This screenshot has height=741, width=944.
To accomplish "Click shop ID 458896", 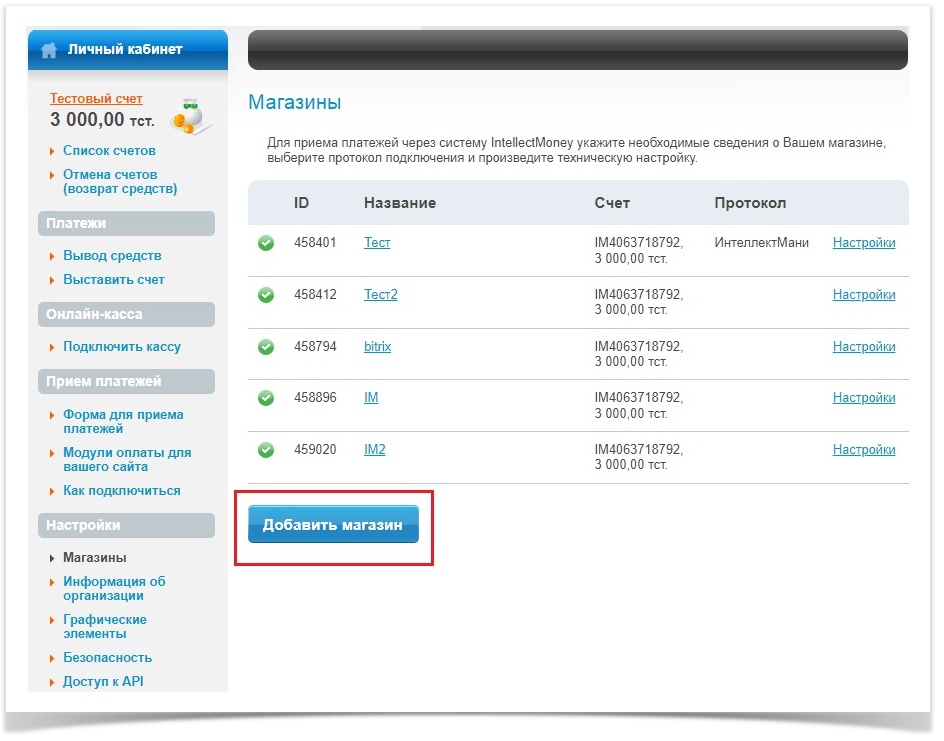I will coord(315,398).
